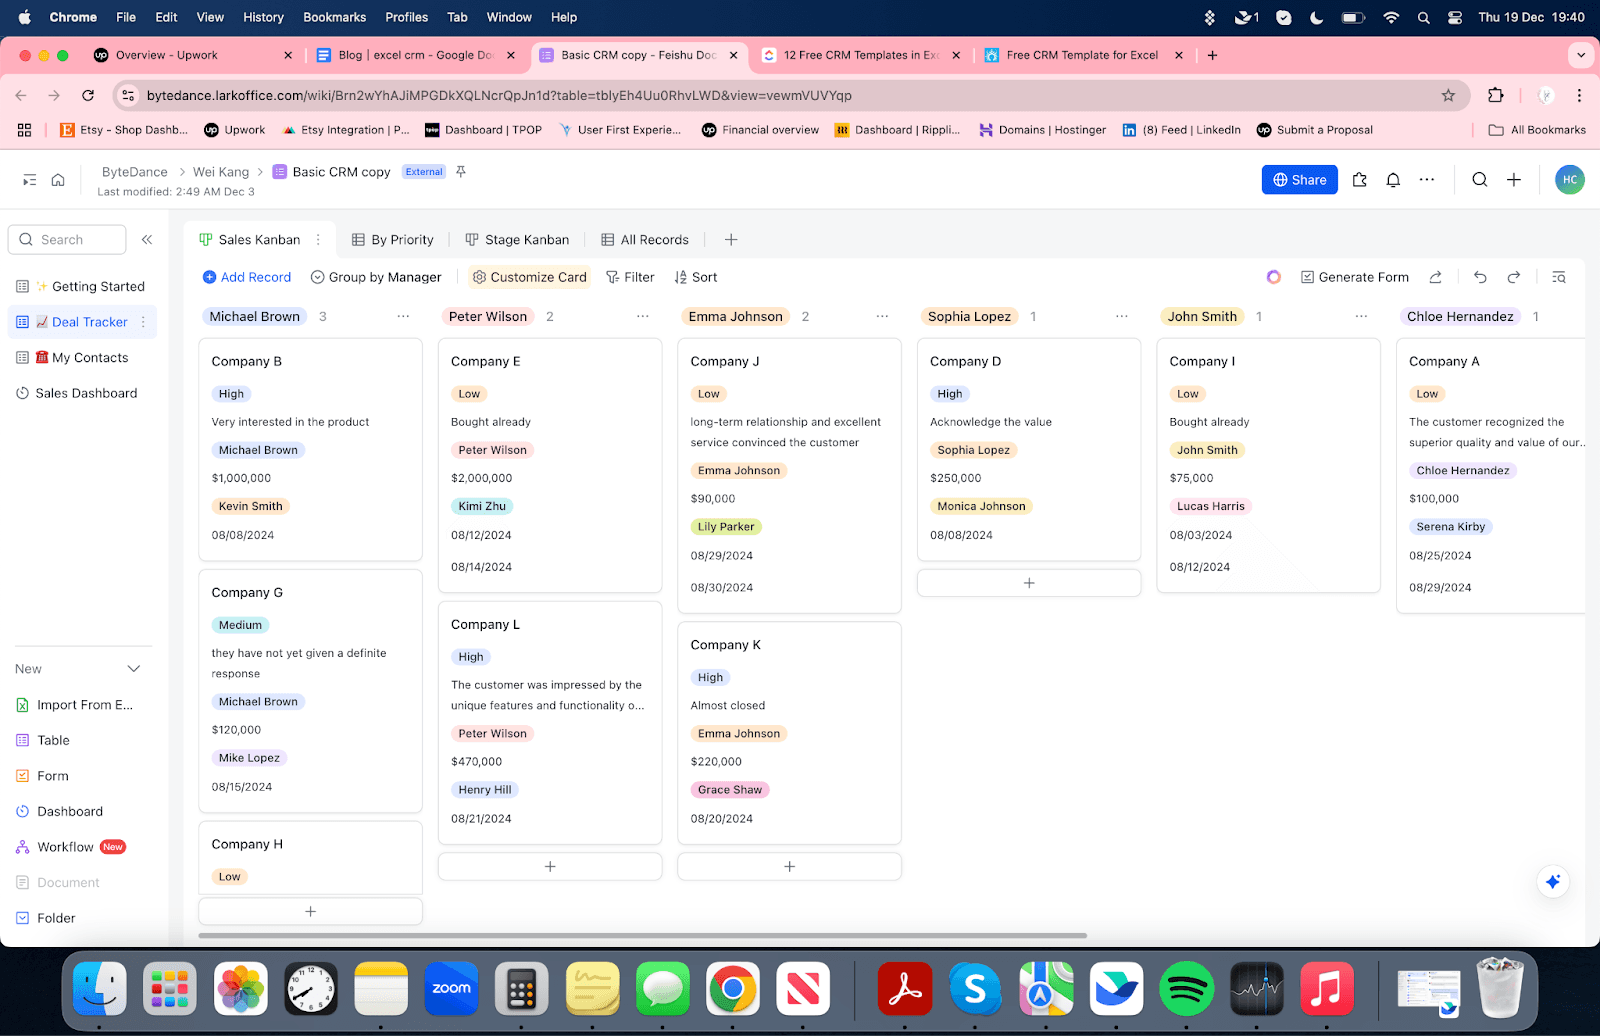The height and width of the screenshot is (1036, 1600).
Task: Collapse the left sidebar with the double-chevron
Action: [x=146, y=239]
